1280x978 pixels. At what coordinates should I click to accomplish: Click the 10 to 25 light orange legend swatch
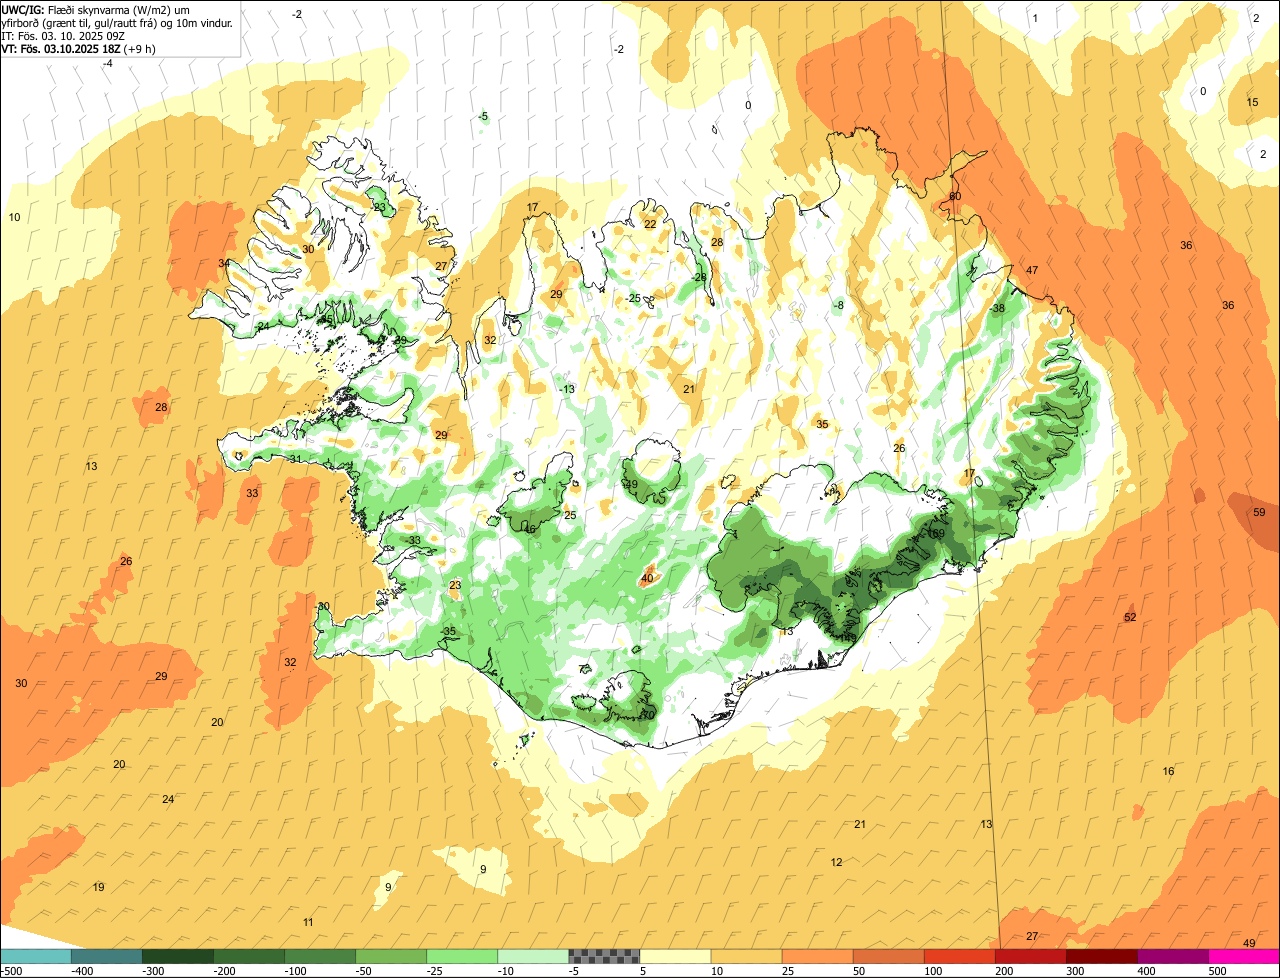point(746,956)
